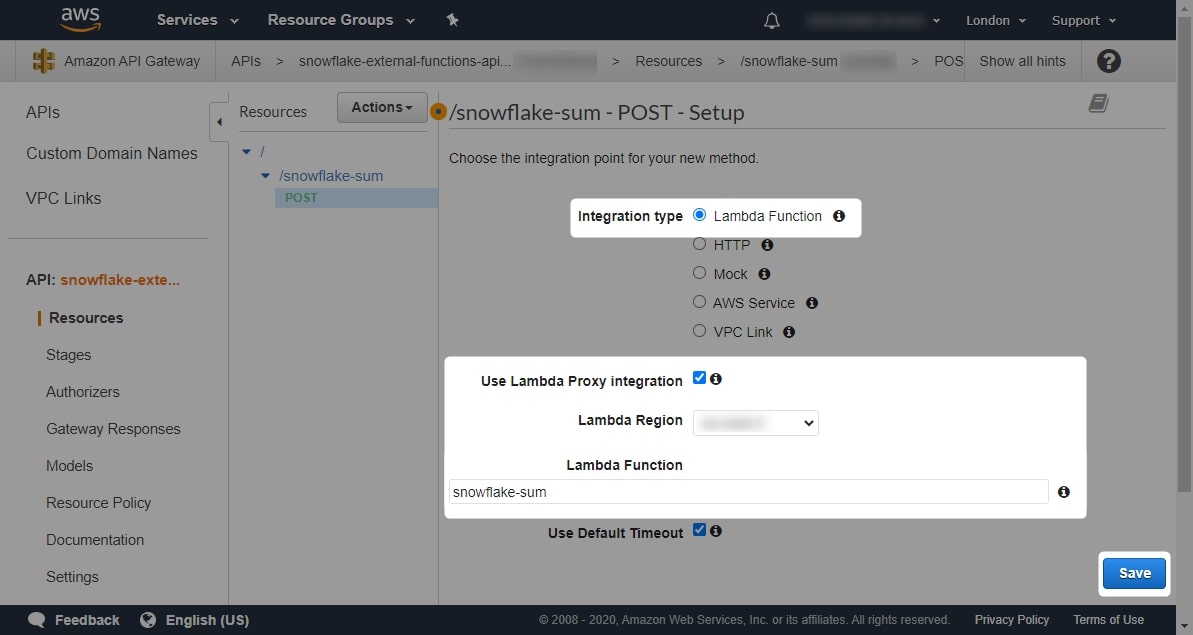Select HTTP integration type
The width and height of the screenshot is (1193, 635).
(699, 244)
